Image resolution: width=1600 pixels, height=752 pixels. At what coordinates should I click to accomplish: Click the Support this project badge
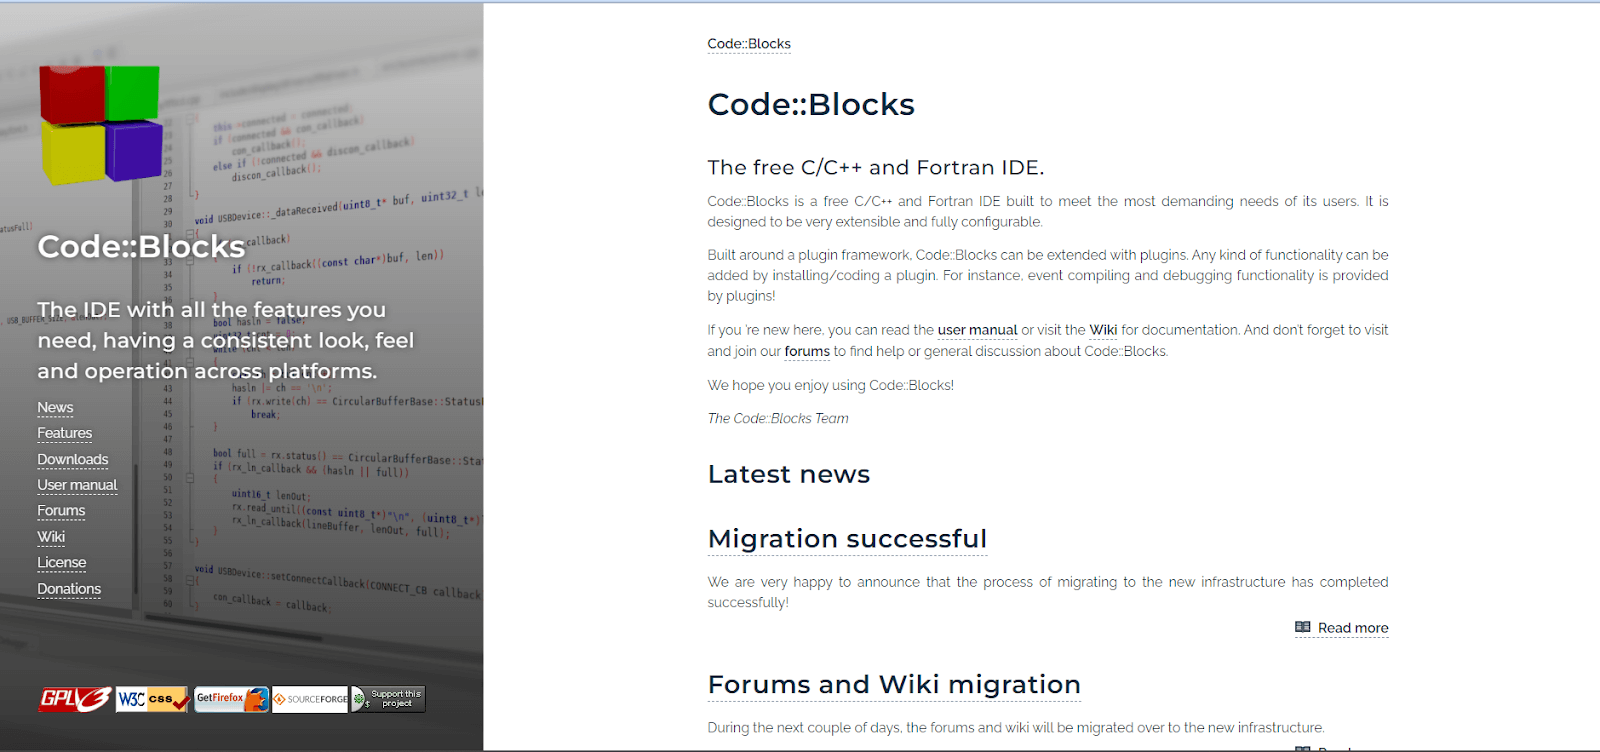click(x=388, y=699)
